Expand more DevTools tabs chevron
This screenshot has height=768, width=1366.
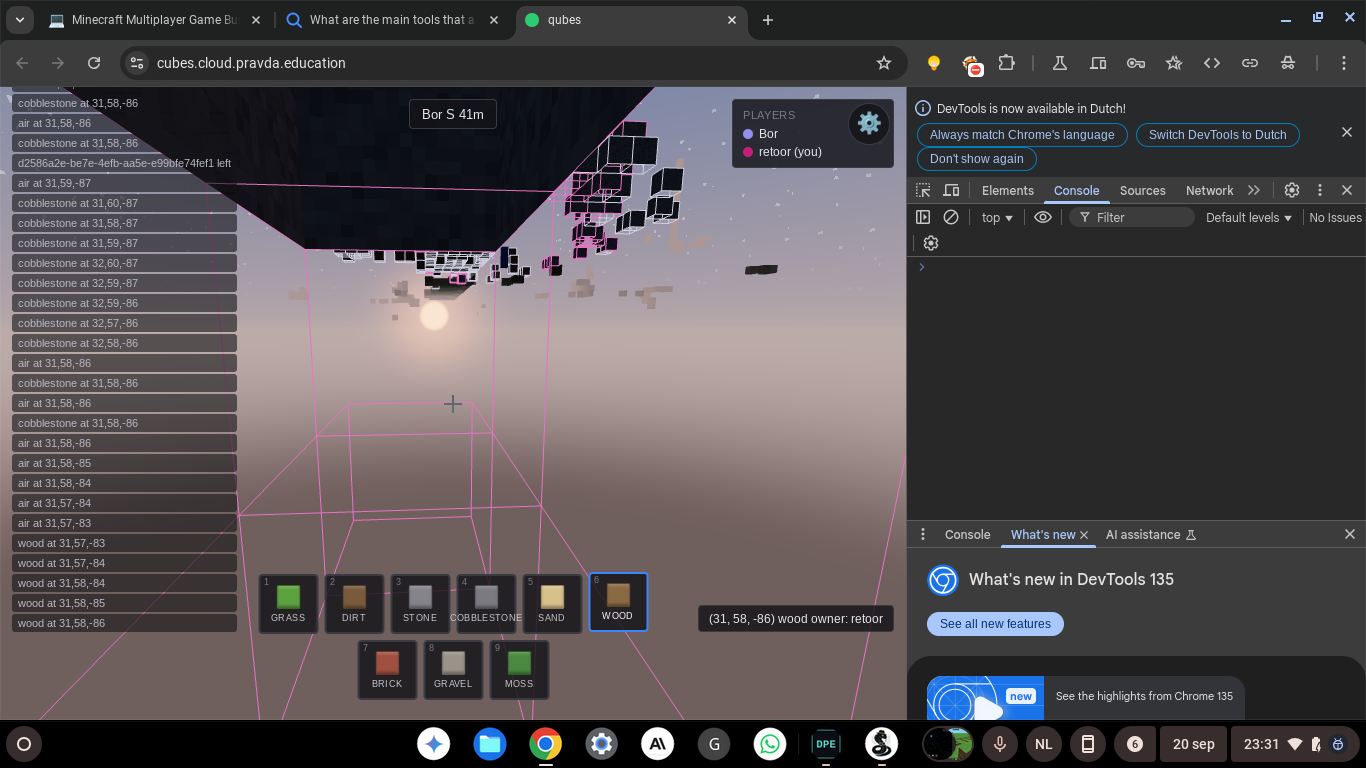1254,190
